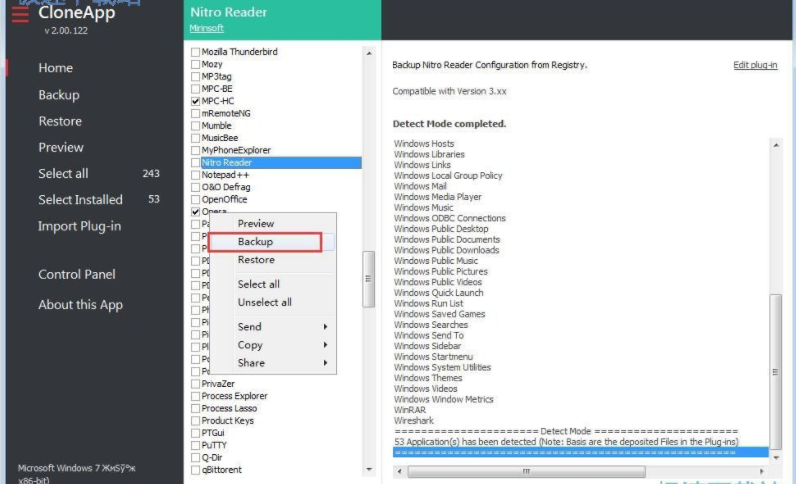Image resolution: width=796 pixels, height=484 pixels.
Task: Check the qBittorent checkbox
Action: [x=195, y=470]
